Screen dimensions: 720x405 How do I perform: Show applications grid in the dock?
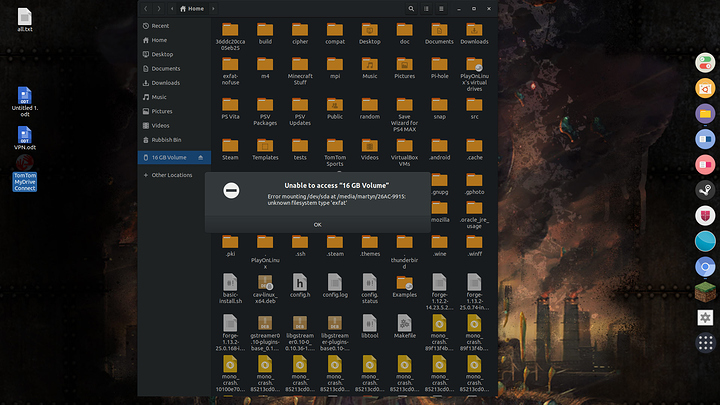(x=704, y=343)
